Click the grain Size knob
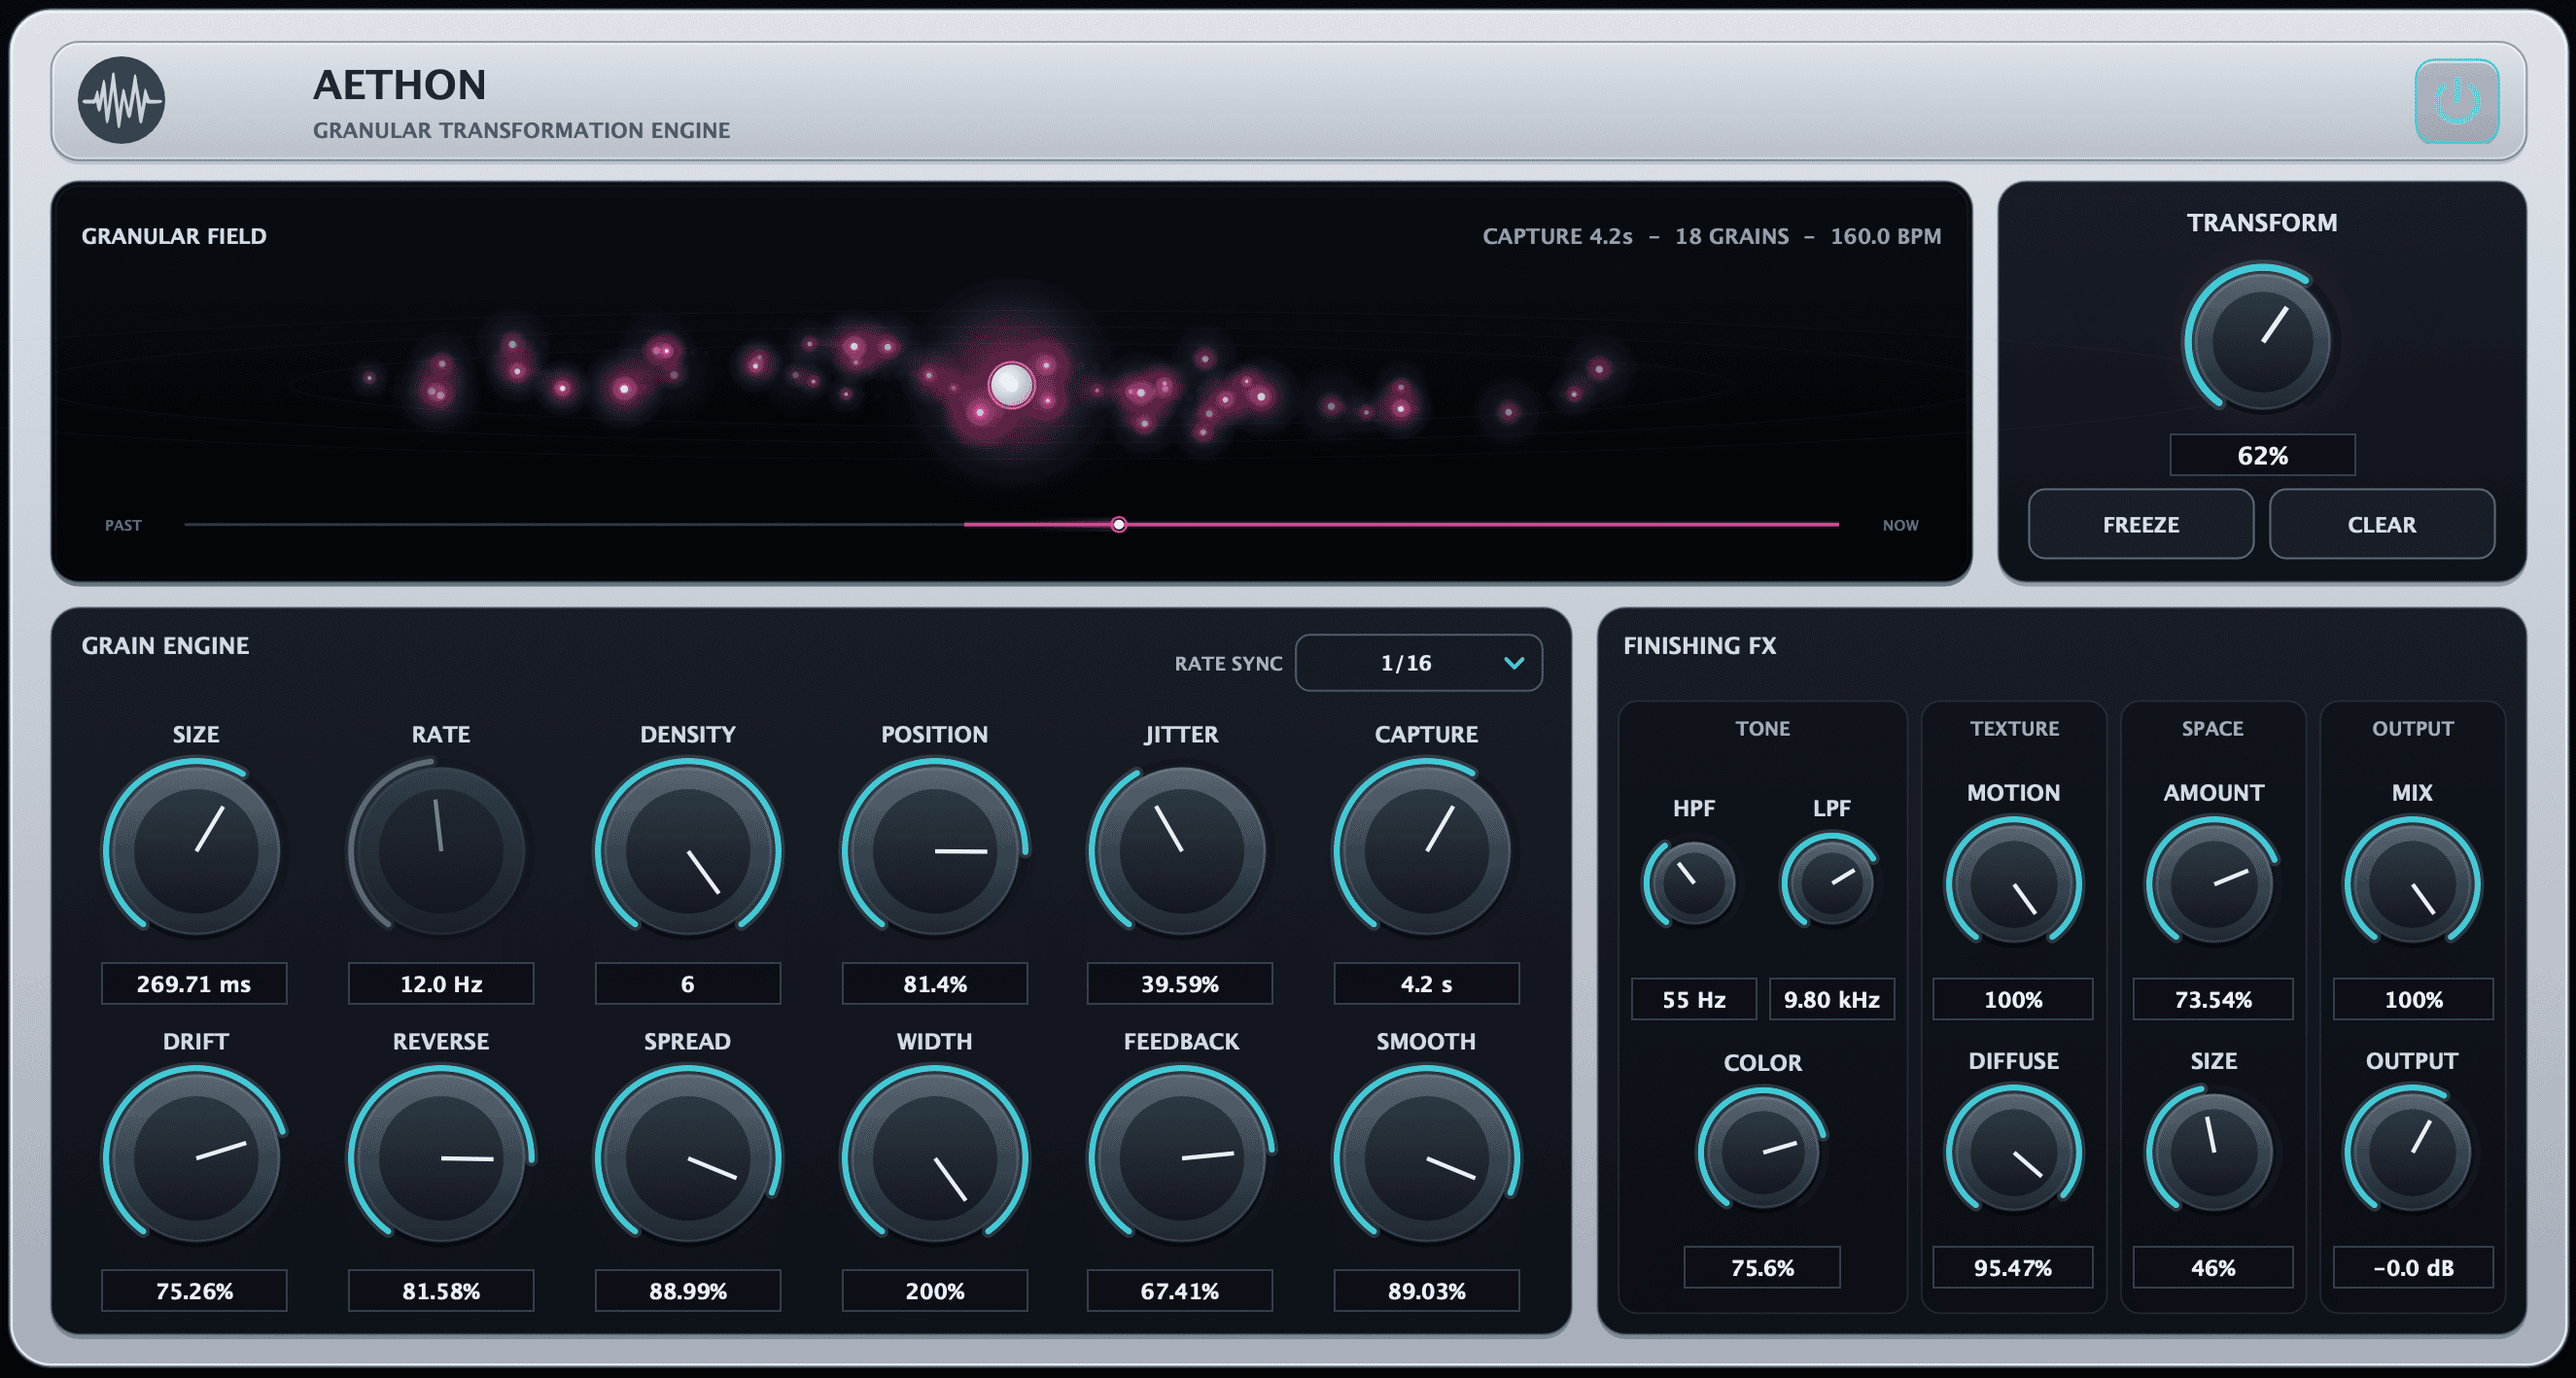 195,851
